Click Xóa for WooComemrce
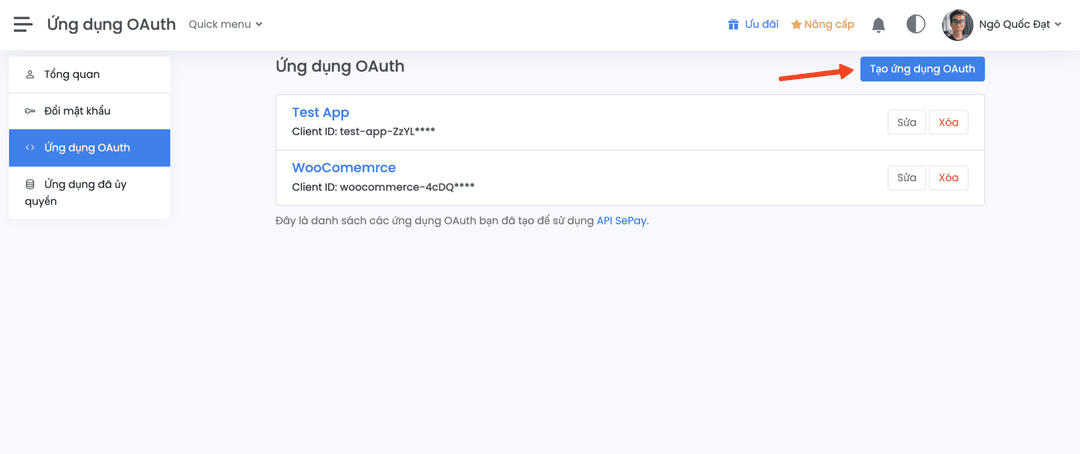The image size is (1080, 454). (x=948, y=178)
